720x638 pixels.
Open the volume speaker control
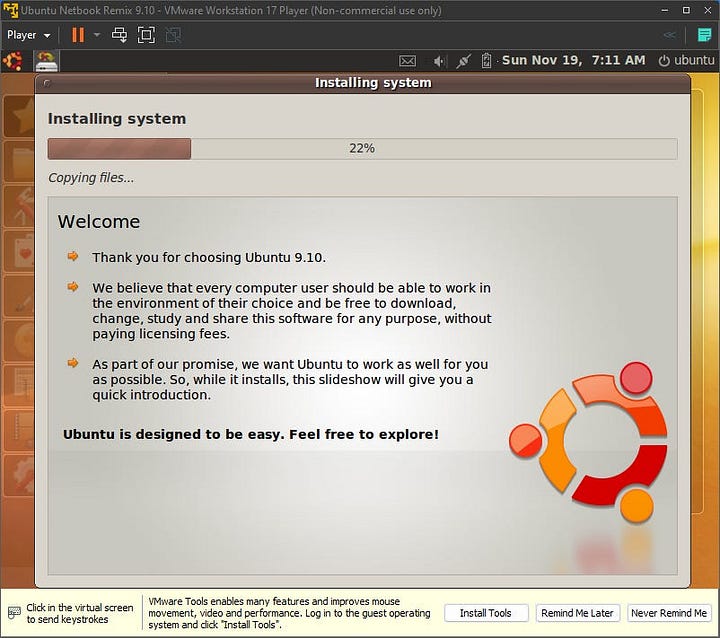point(439,61)
